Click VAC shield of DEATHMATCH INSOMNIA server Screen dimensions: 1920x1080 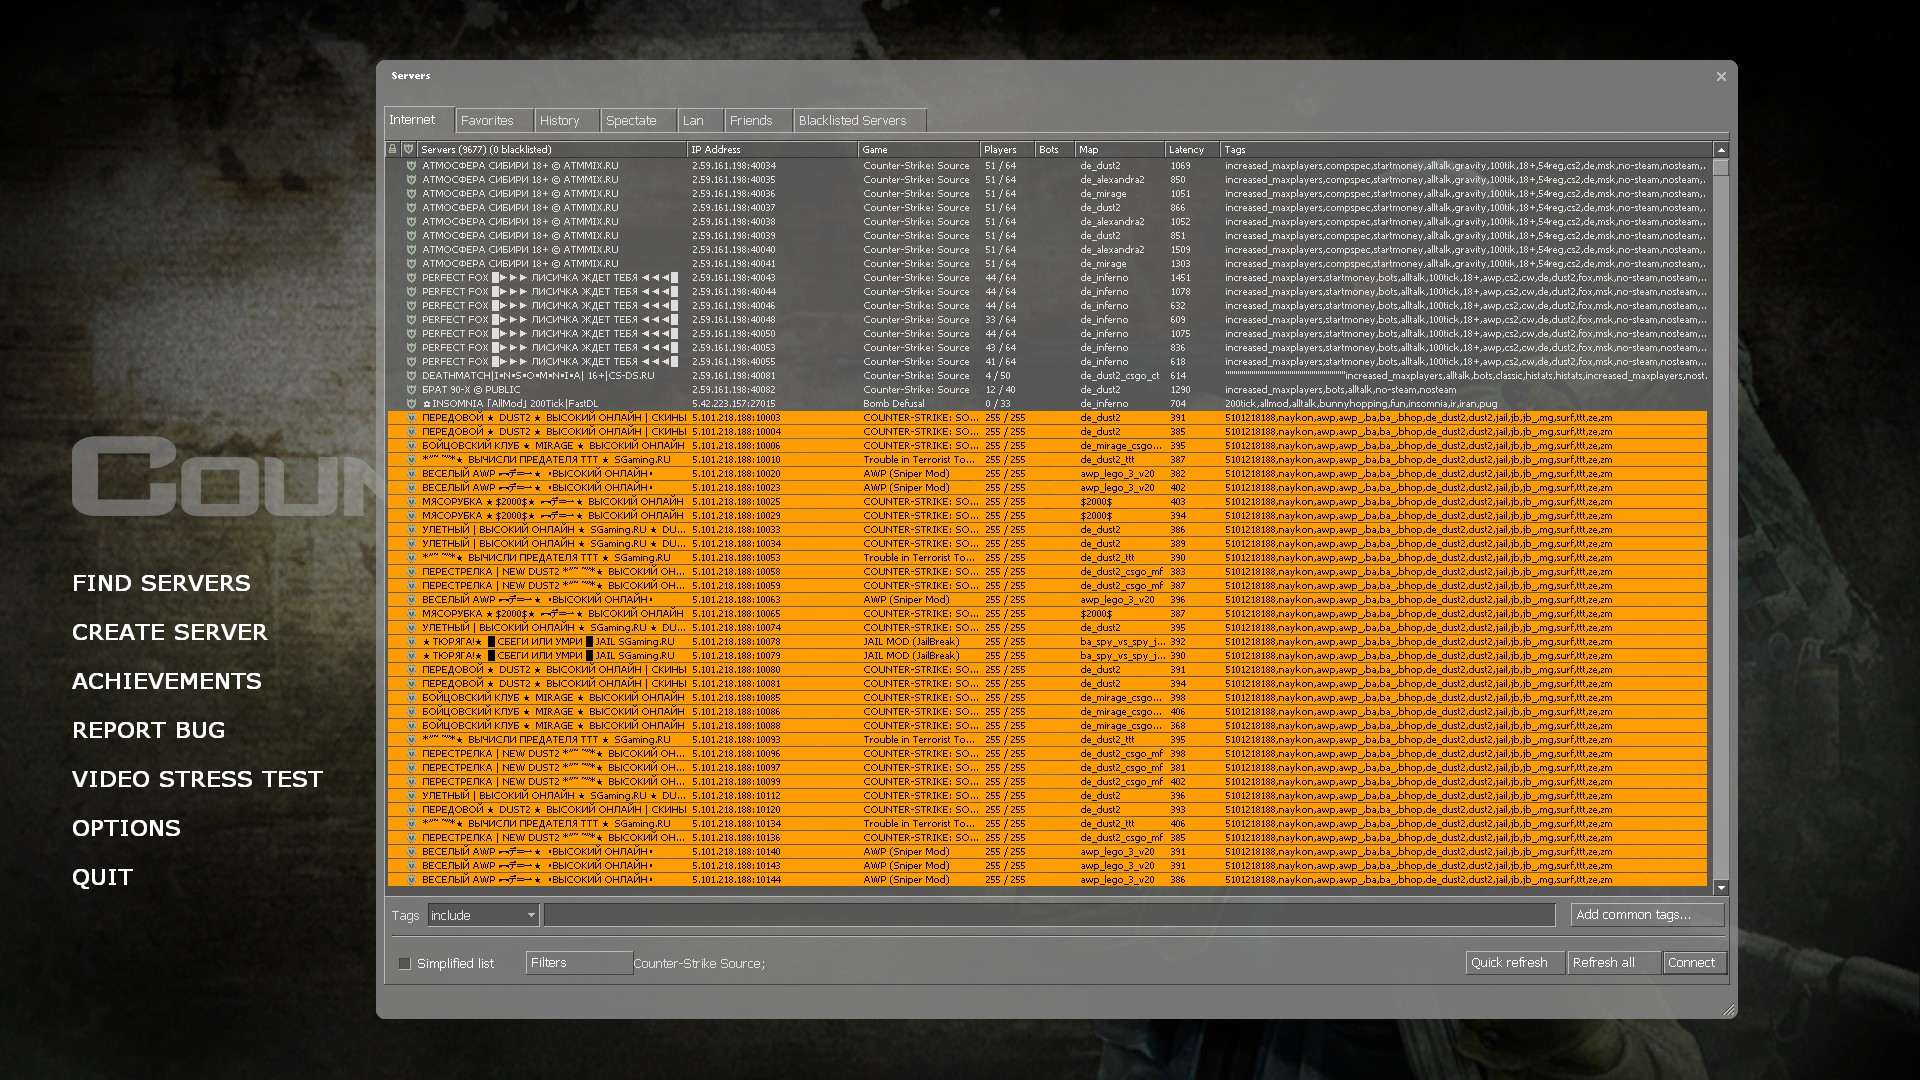pos(411,376)
